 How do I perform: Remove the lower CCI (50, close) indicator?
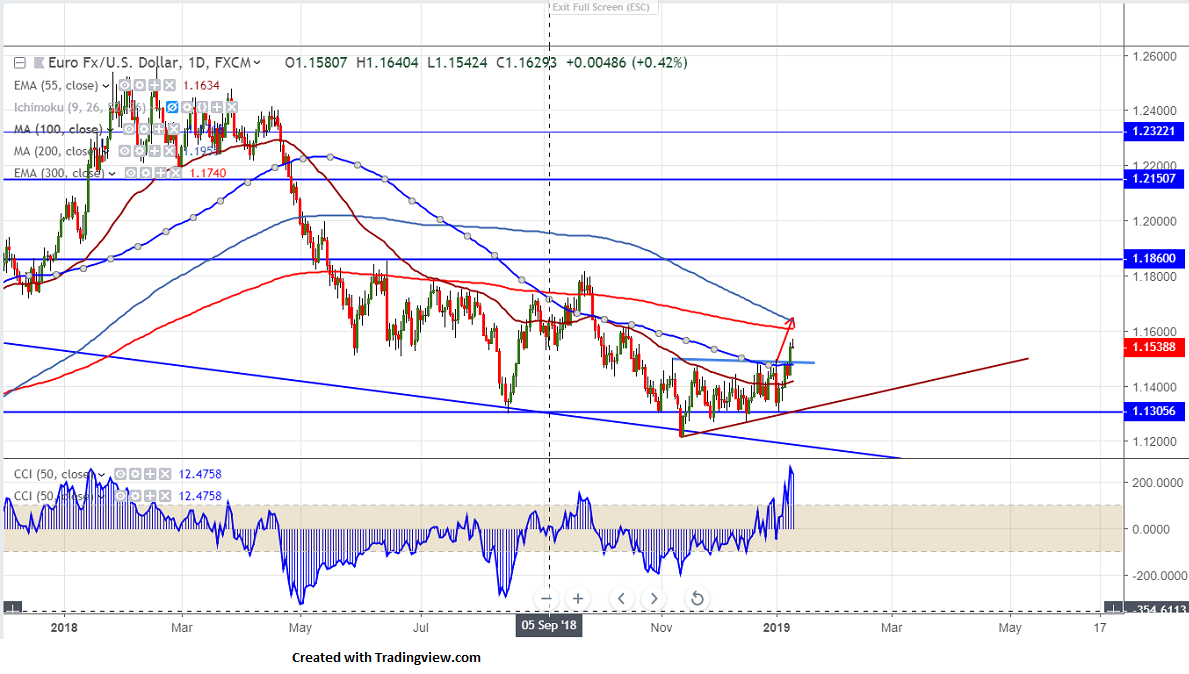coord(165,496)
